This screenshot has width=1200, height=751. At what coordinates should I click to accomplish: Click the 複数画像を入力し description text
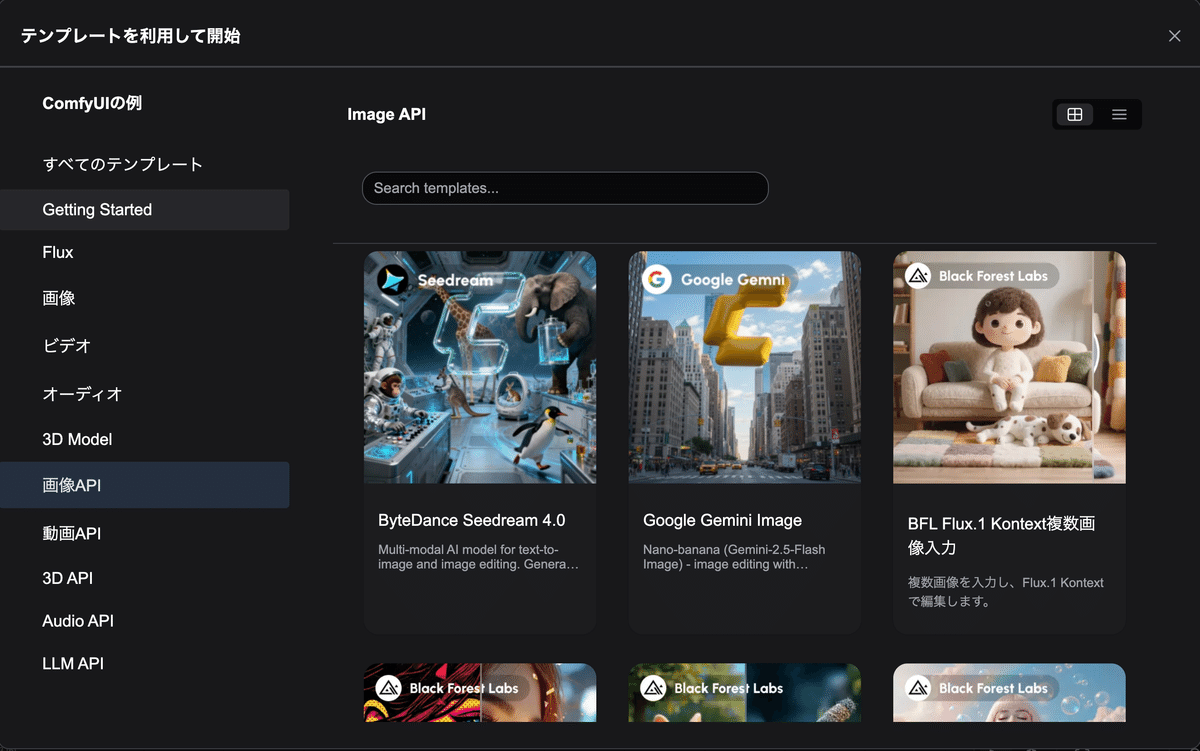click(x=1005, y=592)
